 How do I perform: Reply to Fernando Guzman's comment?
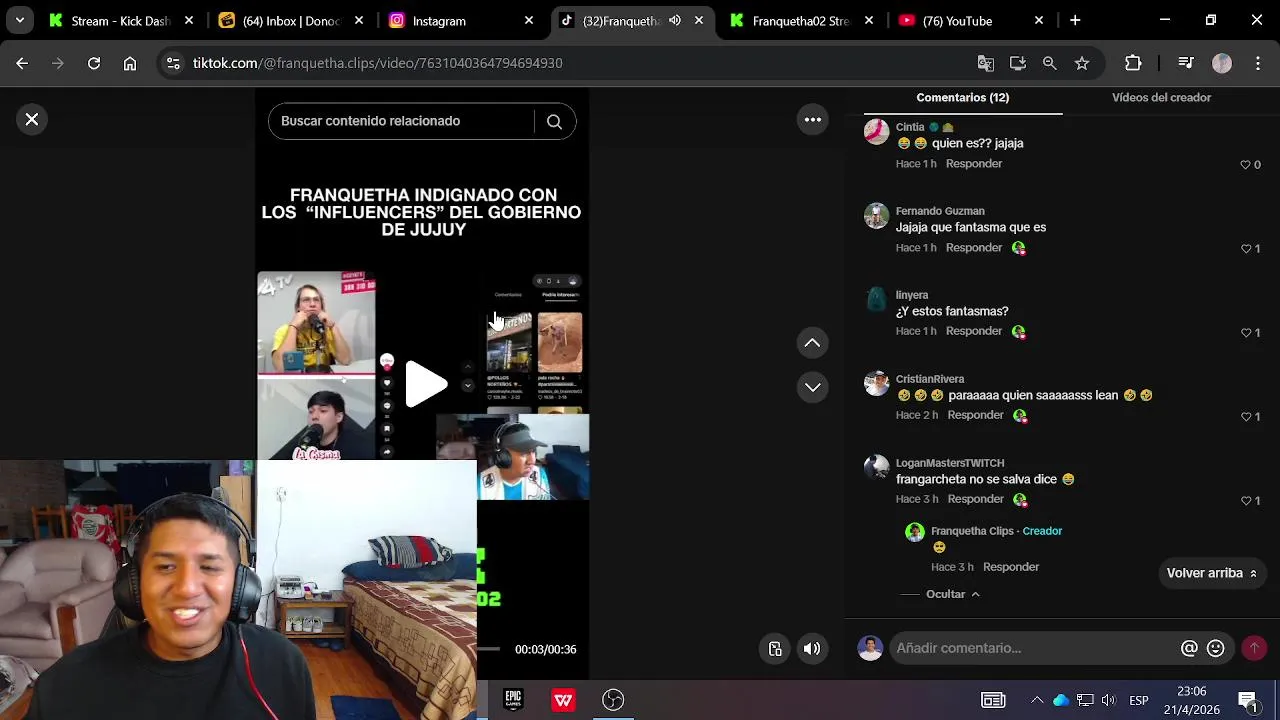coord(974,248)
